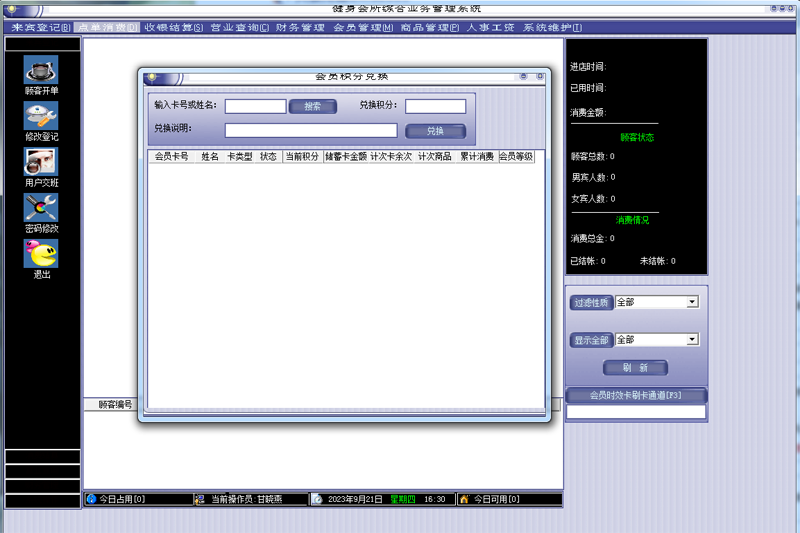Image resolution: width=800 pixels, height=533 pixels.
Task: Click the 当前操作员 status bar icon
Action: click(x=202, y=499)
